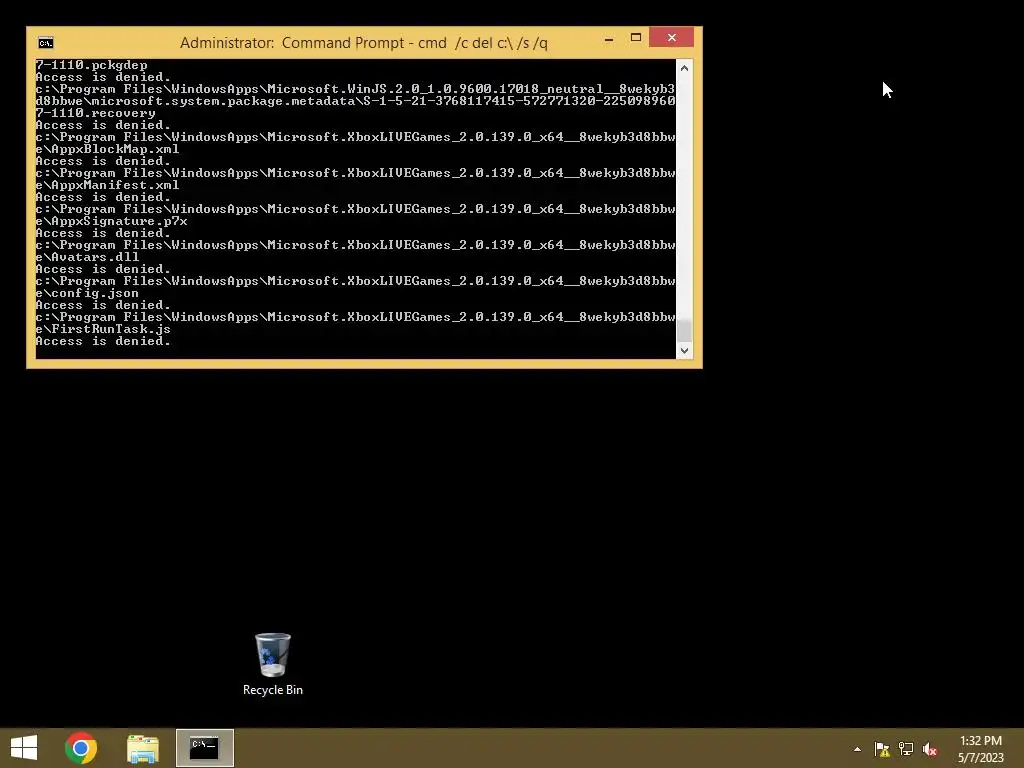The image size is (1024, 768).
Task: Open the network status tray icon
Action: click(906, 749)
